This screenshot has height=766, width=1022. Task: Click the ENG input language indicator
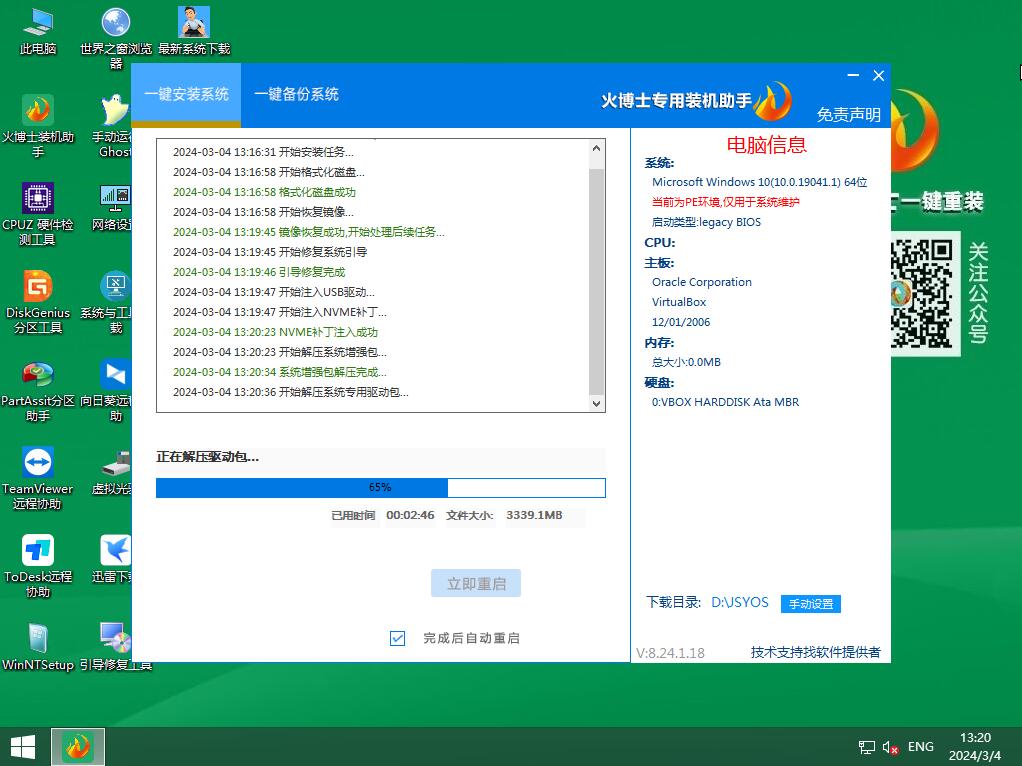click(x=920, y=747)
